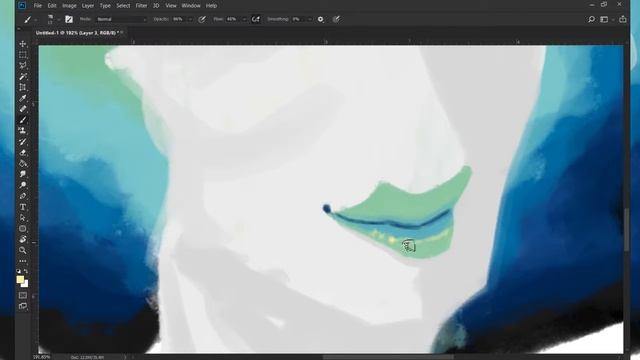This screenshot has height=360, width=640.
Task: Select the Ellipse shape tool
Action: [23, 229]
